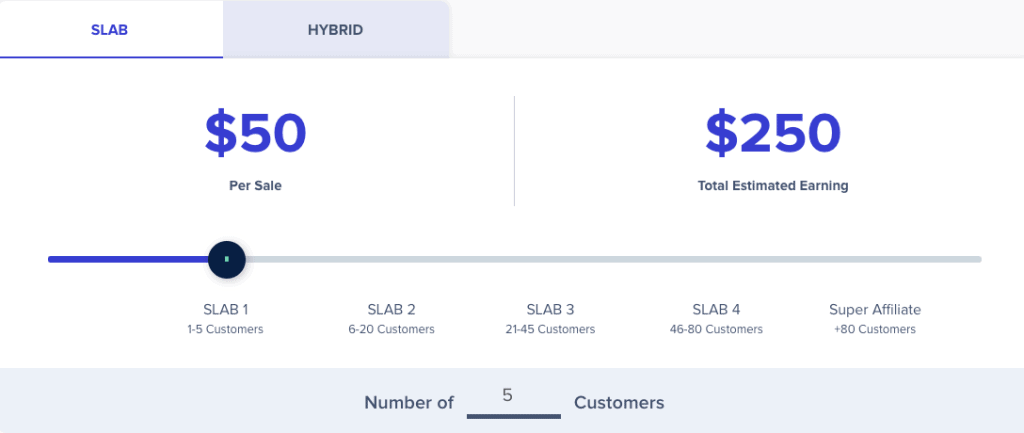This screenshot has width=1024, height=433.
Task: Click the 'Number of' label
Action: [409, 402]
